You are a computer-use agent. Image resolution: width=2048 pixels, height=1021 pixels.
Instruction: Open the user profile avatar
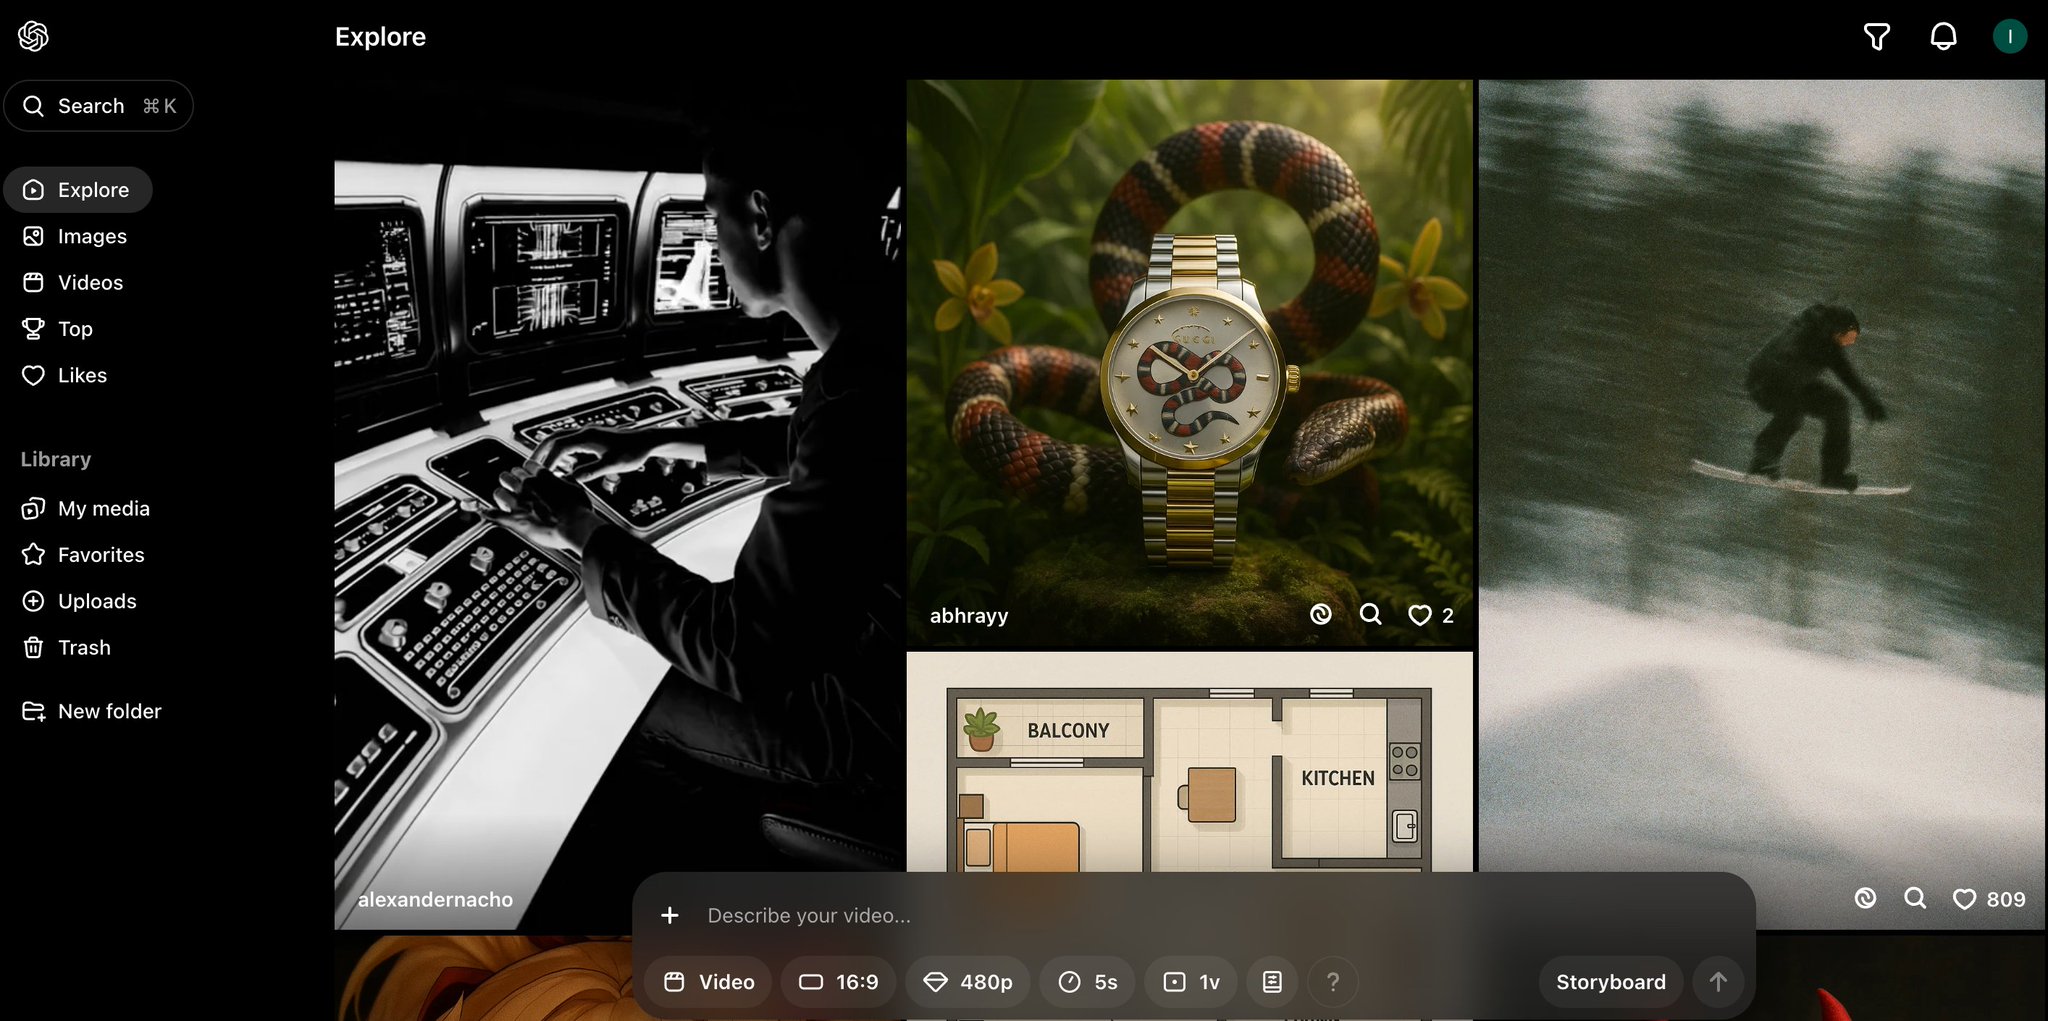click(x=2010, y=37)
